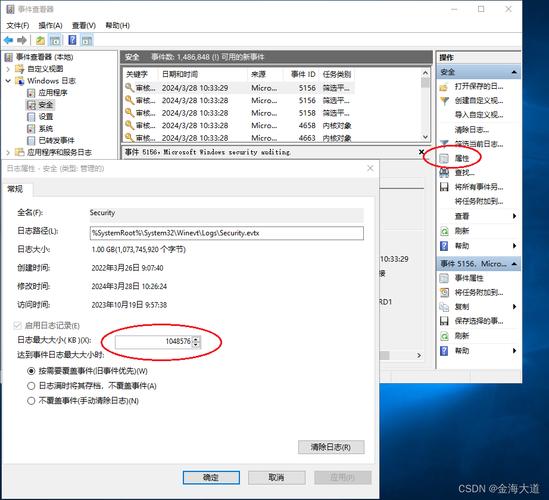This screenshot has height=500, width=549.
Task: Open 属性 in the actions pane
Action: pyautogui.click(x=455, y=159)
